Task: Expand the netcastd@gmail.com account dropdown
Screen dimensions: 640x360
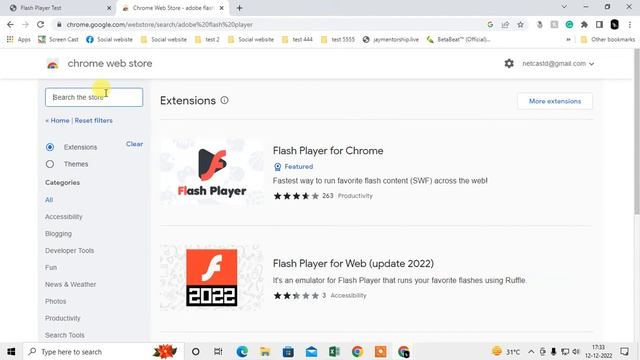Action: pyautogui.click(x=558, y=64)
